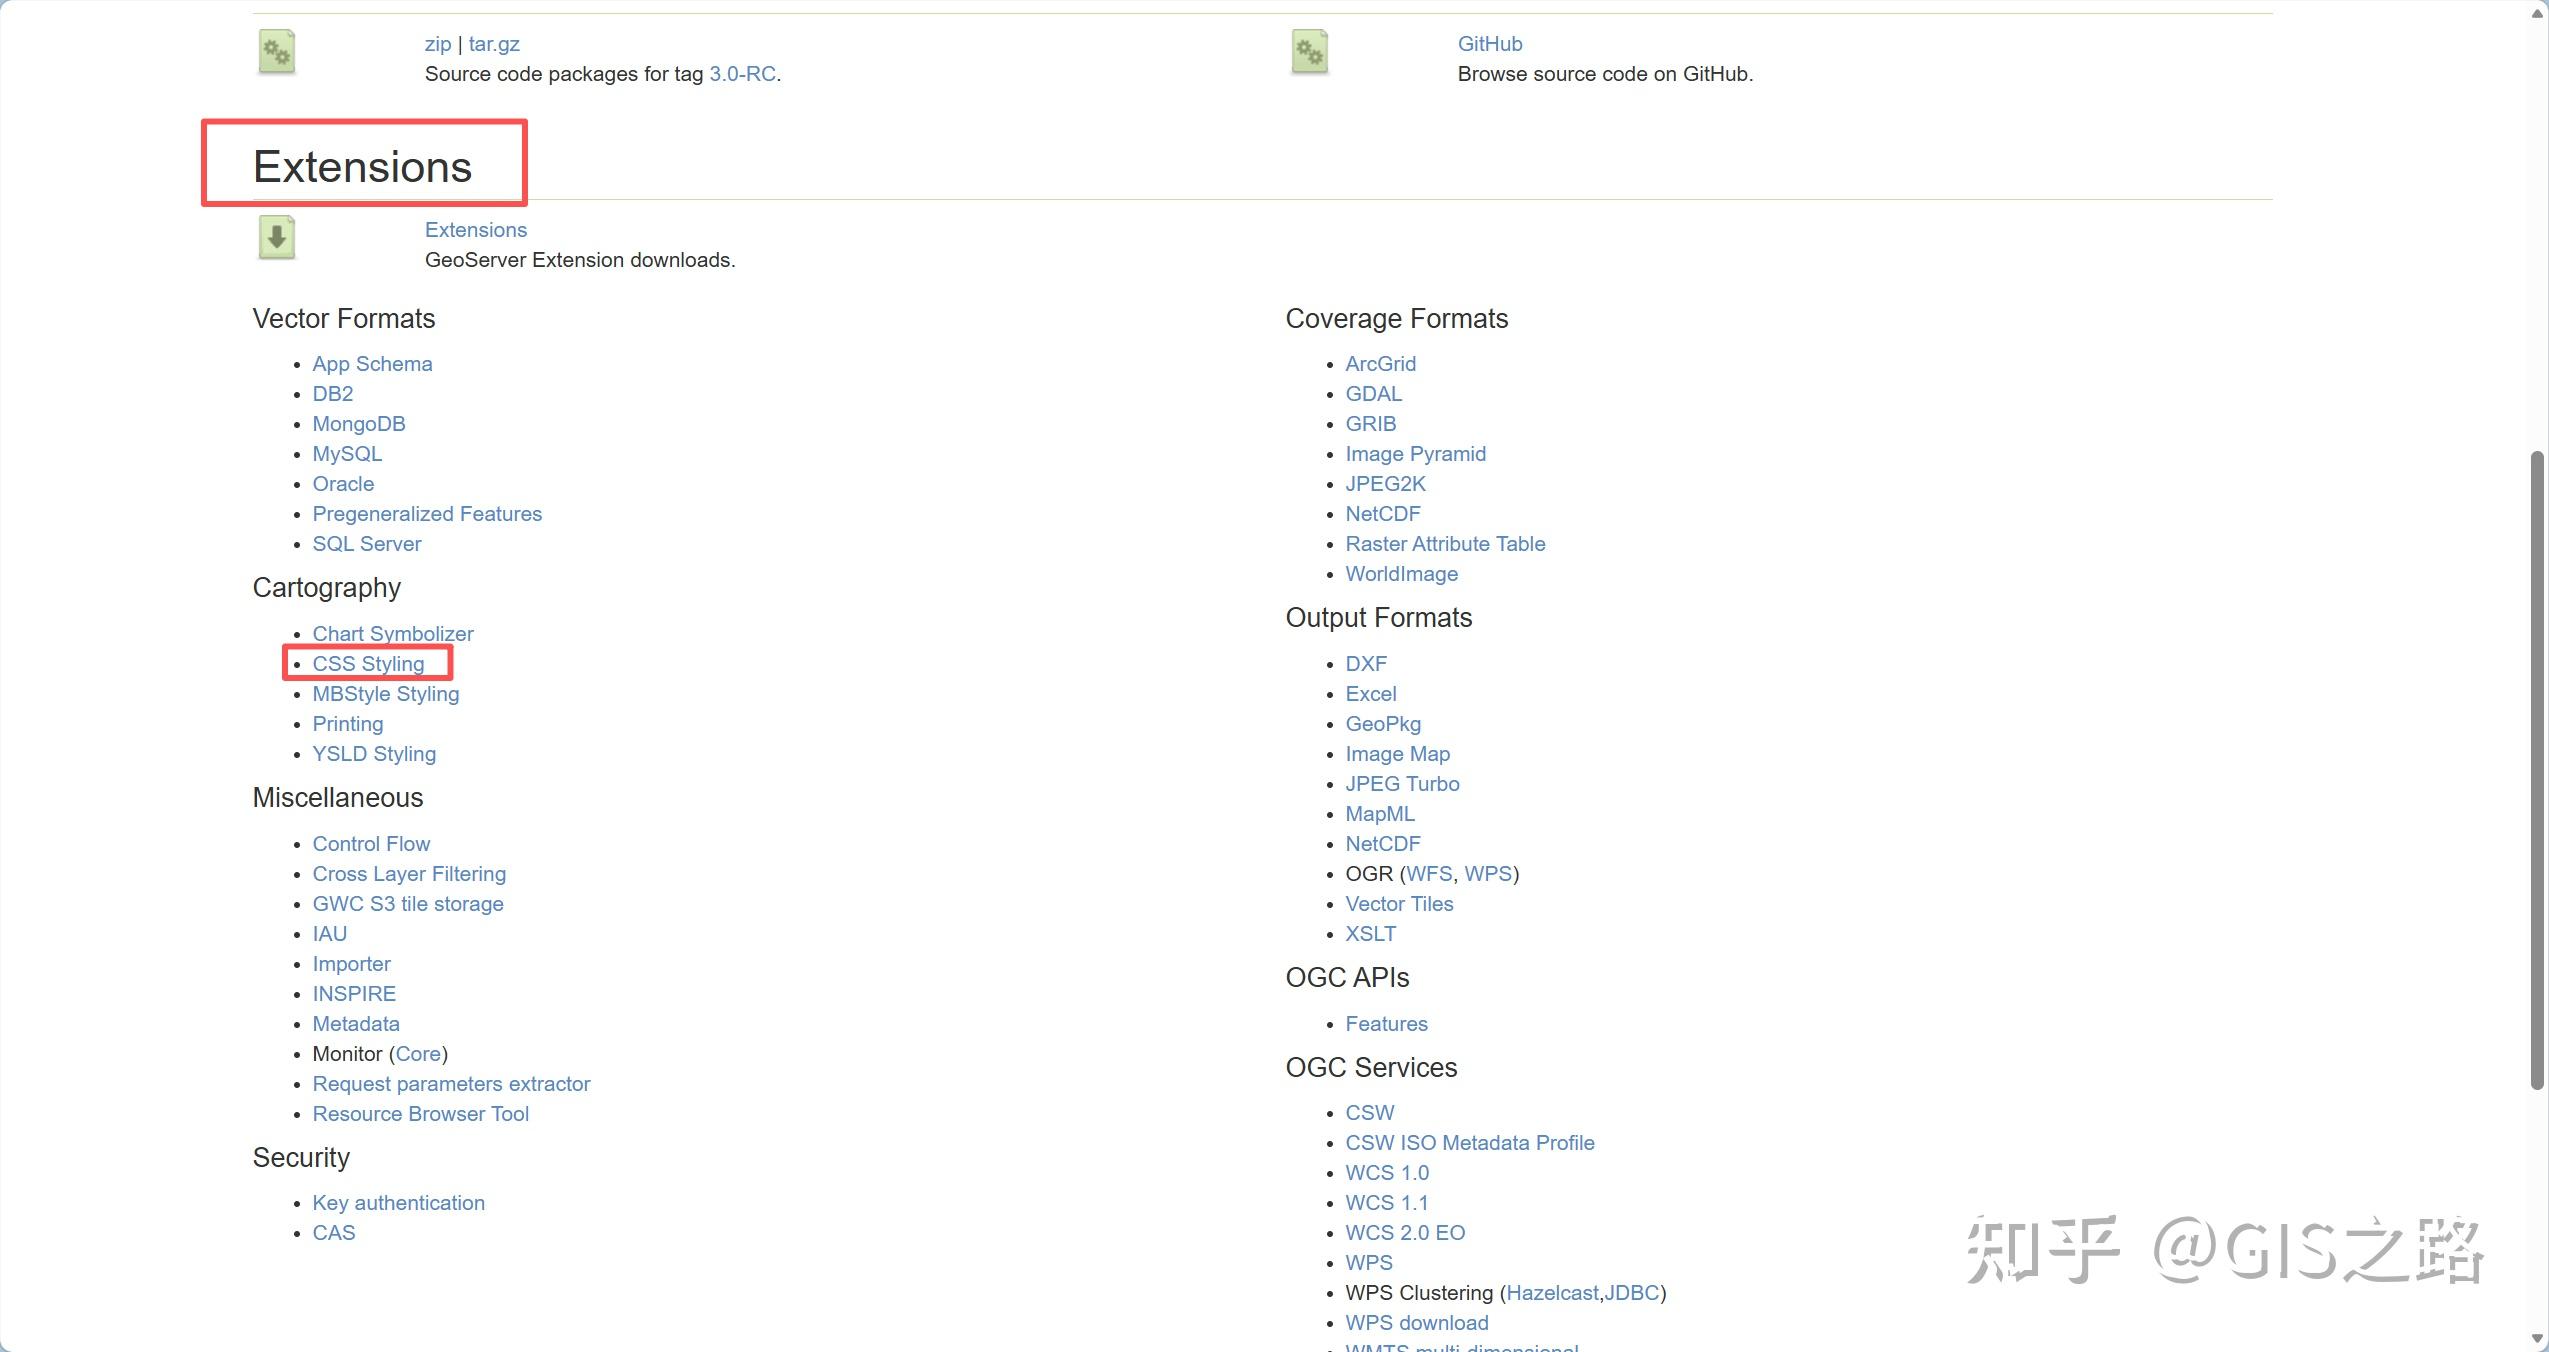Open the 3.0-RC tag link

742,74
